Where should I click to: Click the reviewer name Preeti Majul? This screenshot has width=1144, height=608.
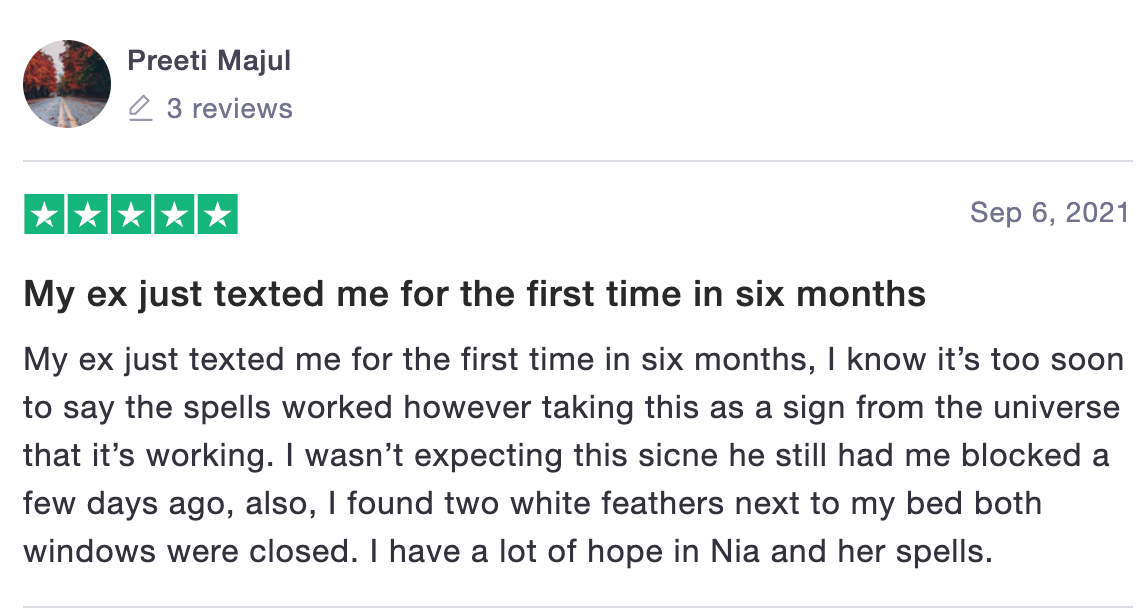coord(209,61)
